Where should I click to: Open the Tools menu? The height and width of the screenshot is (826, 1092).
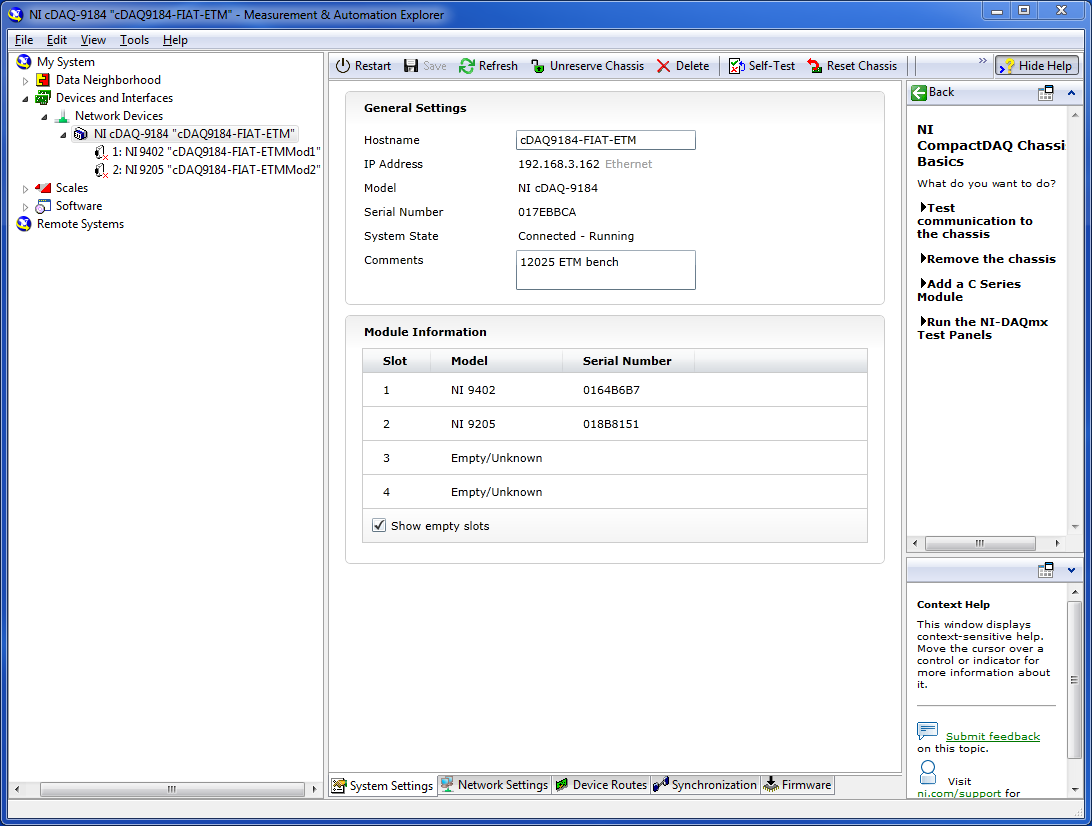[x=134, y=40]
